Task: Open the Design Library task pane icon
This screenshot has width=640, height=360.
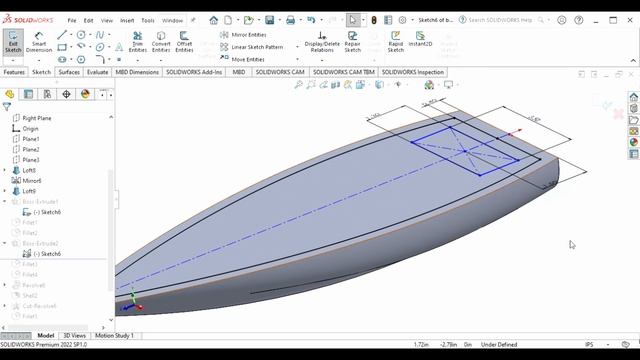Action: click(x=633, y=109)
